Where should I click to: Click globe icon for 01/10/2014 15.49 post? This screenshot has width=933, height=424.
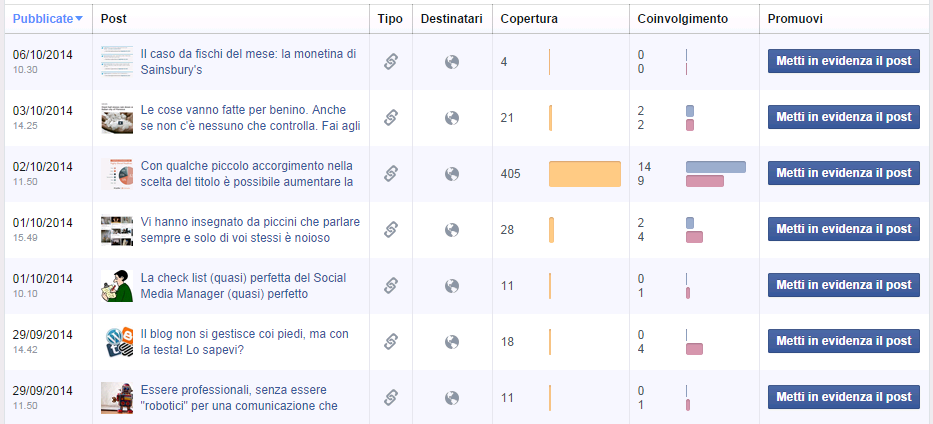[451, 230]
